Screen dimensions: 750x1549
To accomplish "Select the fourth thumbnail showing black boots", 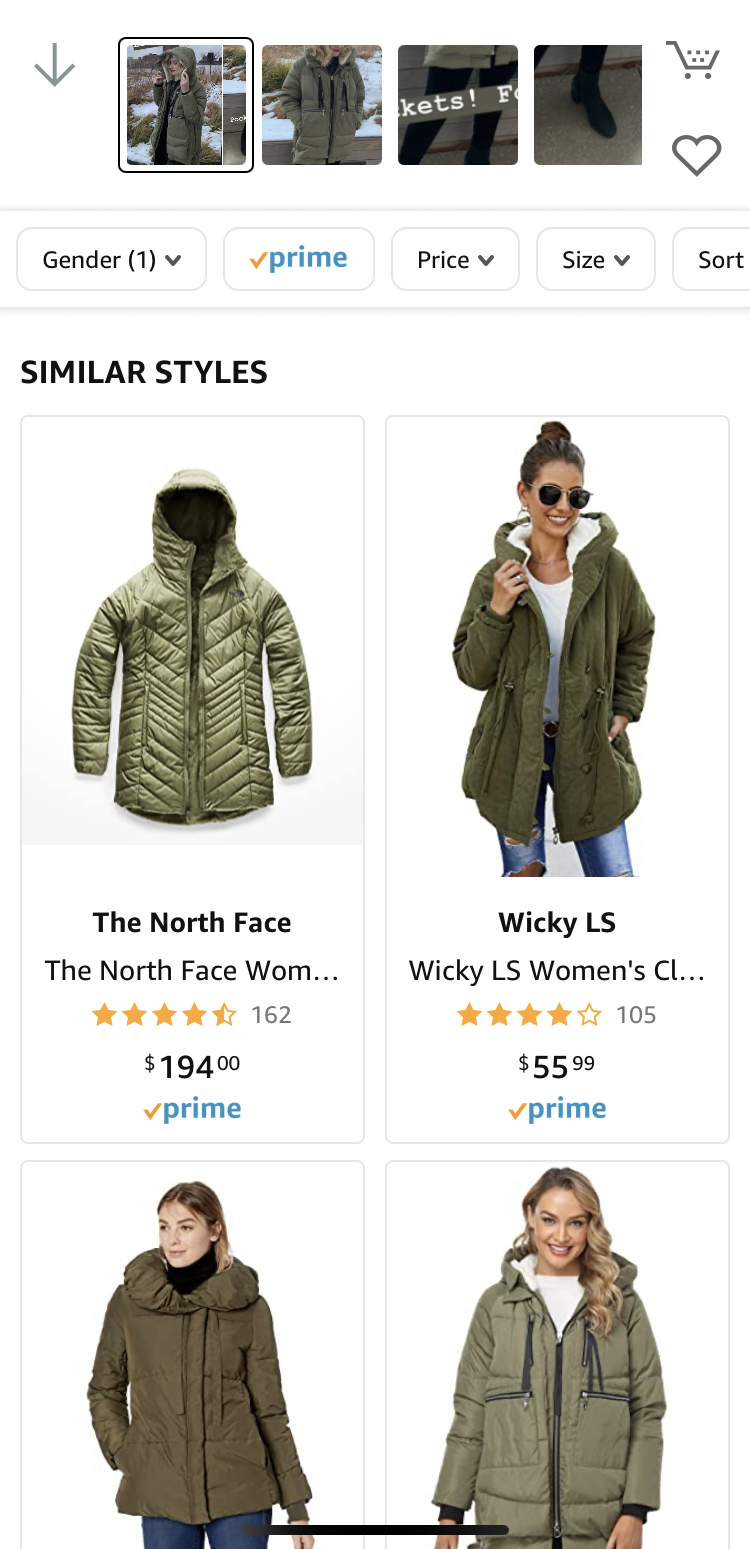I will 588,105.
